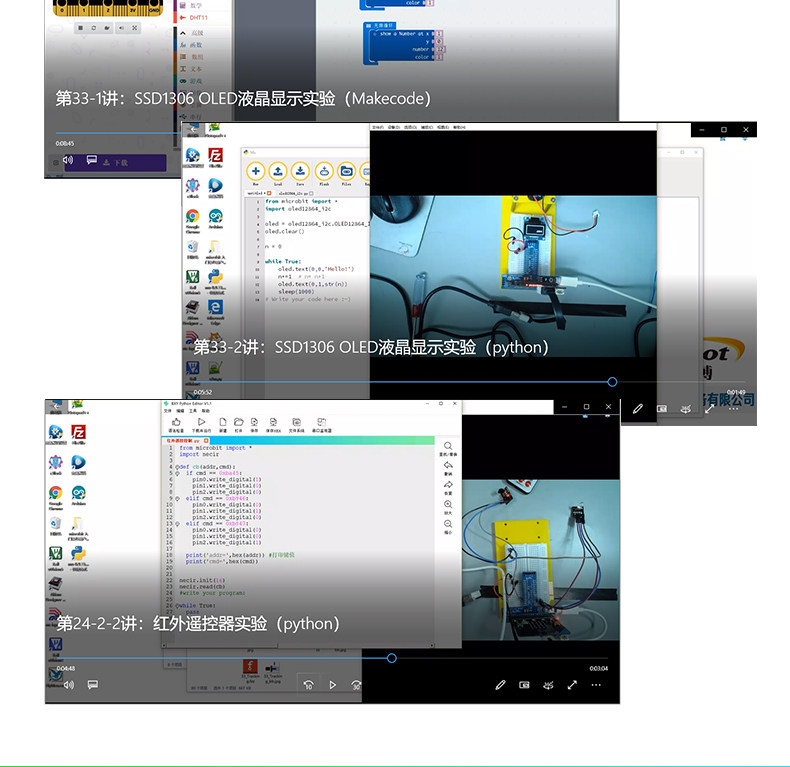Click the play button in the bottom video
This screenshot has height=767, width=790.
333,685
